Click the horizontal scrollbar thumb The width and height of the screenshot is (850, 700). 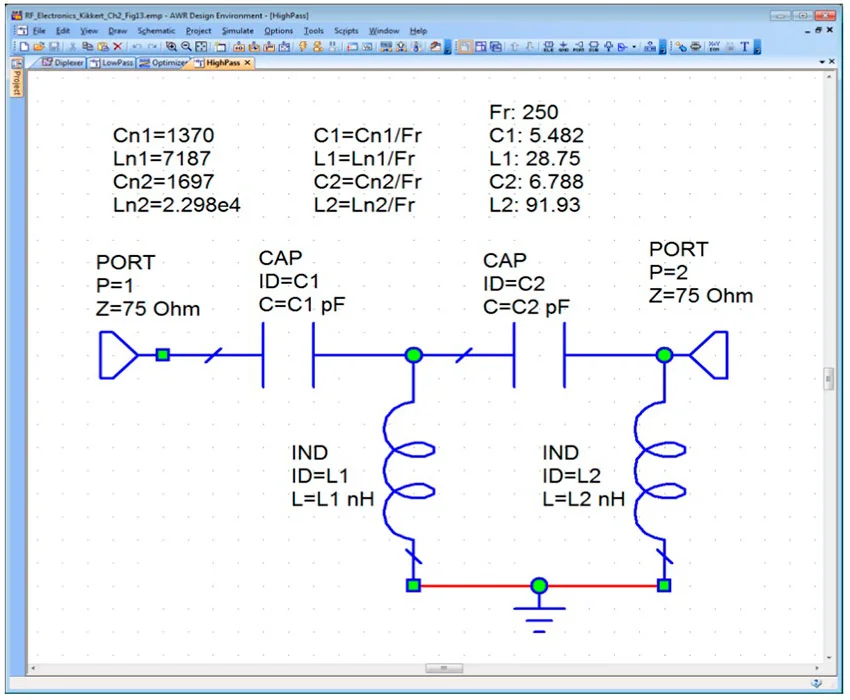coord(443,668)
